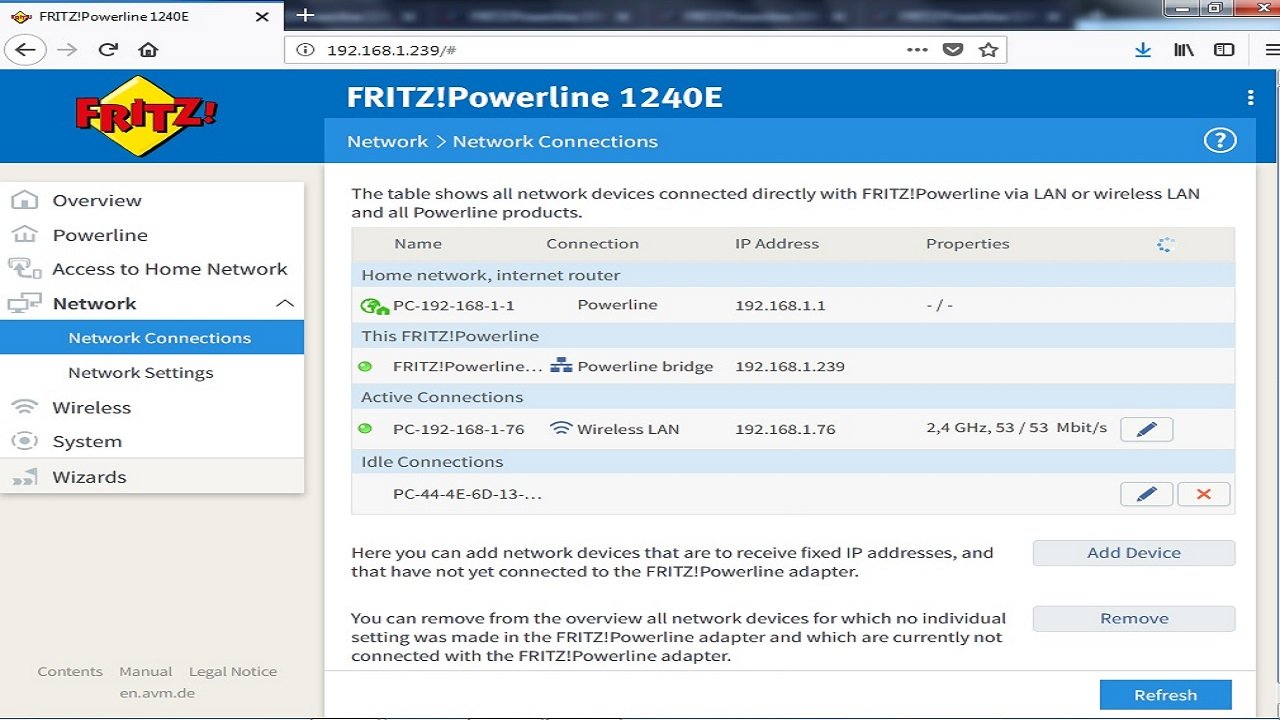Open the Manual link

point(146,671)
